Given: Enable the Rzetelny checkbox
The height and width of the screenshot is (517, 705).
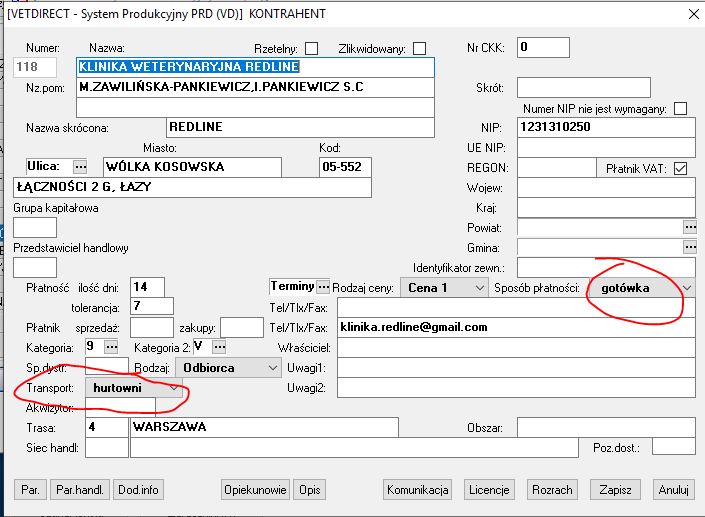Looking at the screenshot, I should [x=312, y=48].
